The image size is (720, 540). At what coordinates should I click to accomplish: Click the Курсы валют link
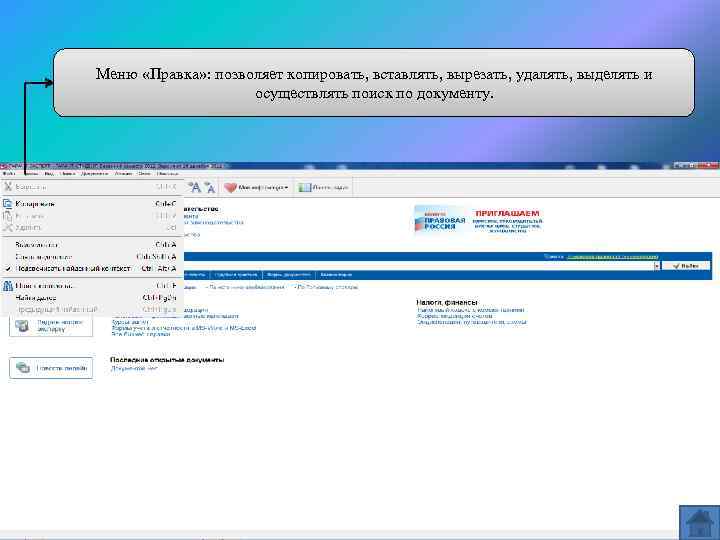point(130,322)
